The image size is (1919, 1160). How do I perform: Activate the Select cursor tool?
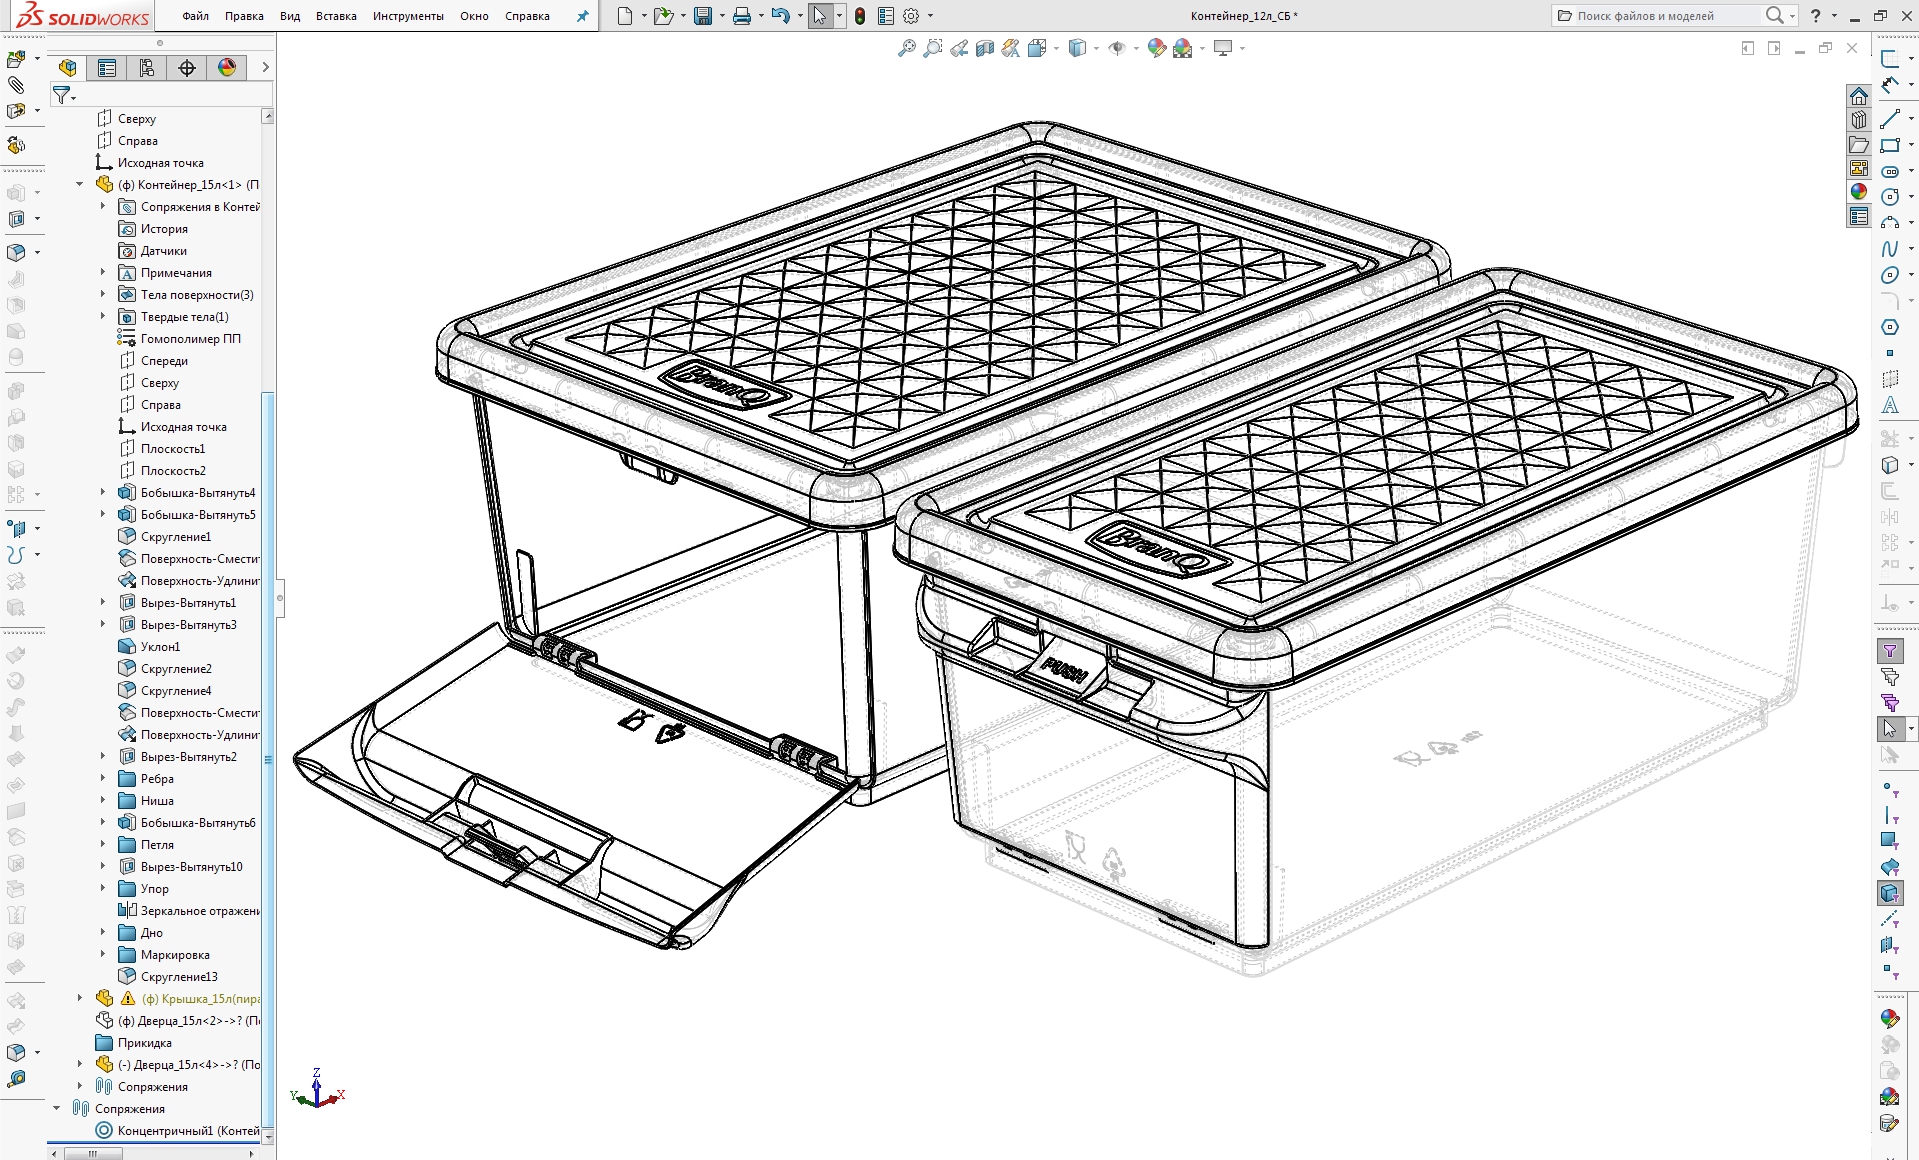820,16
